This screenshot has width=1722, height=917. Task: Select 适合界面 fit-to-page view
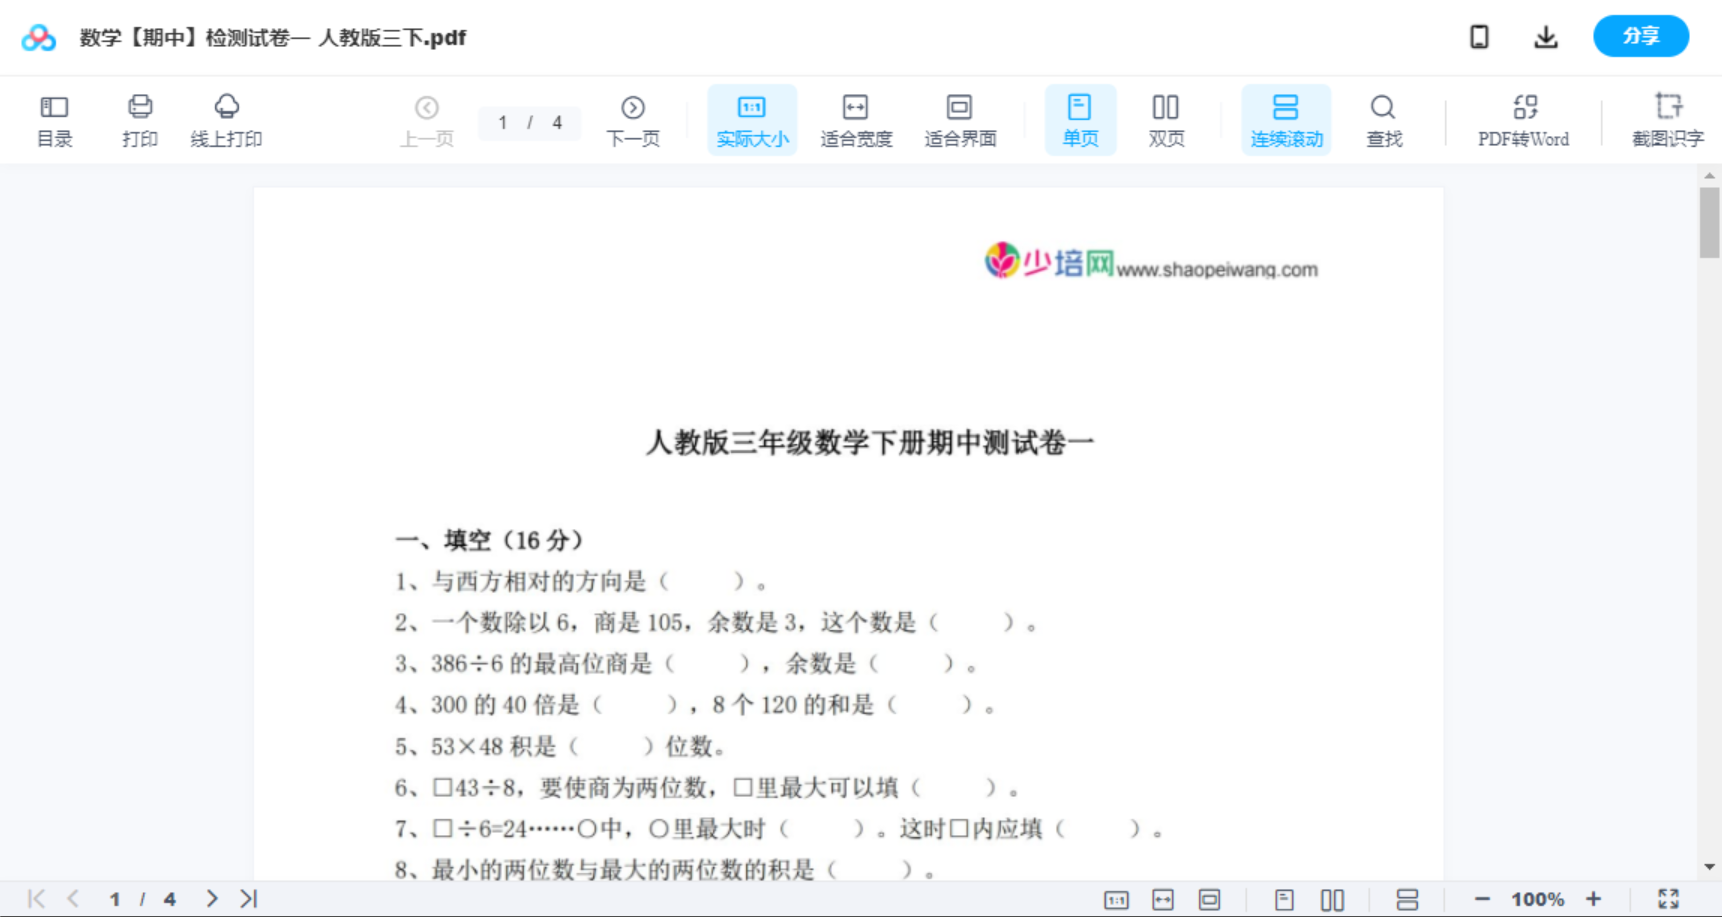[x=959, y=119]
